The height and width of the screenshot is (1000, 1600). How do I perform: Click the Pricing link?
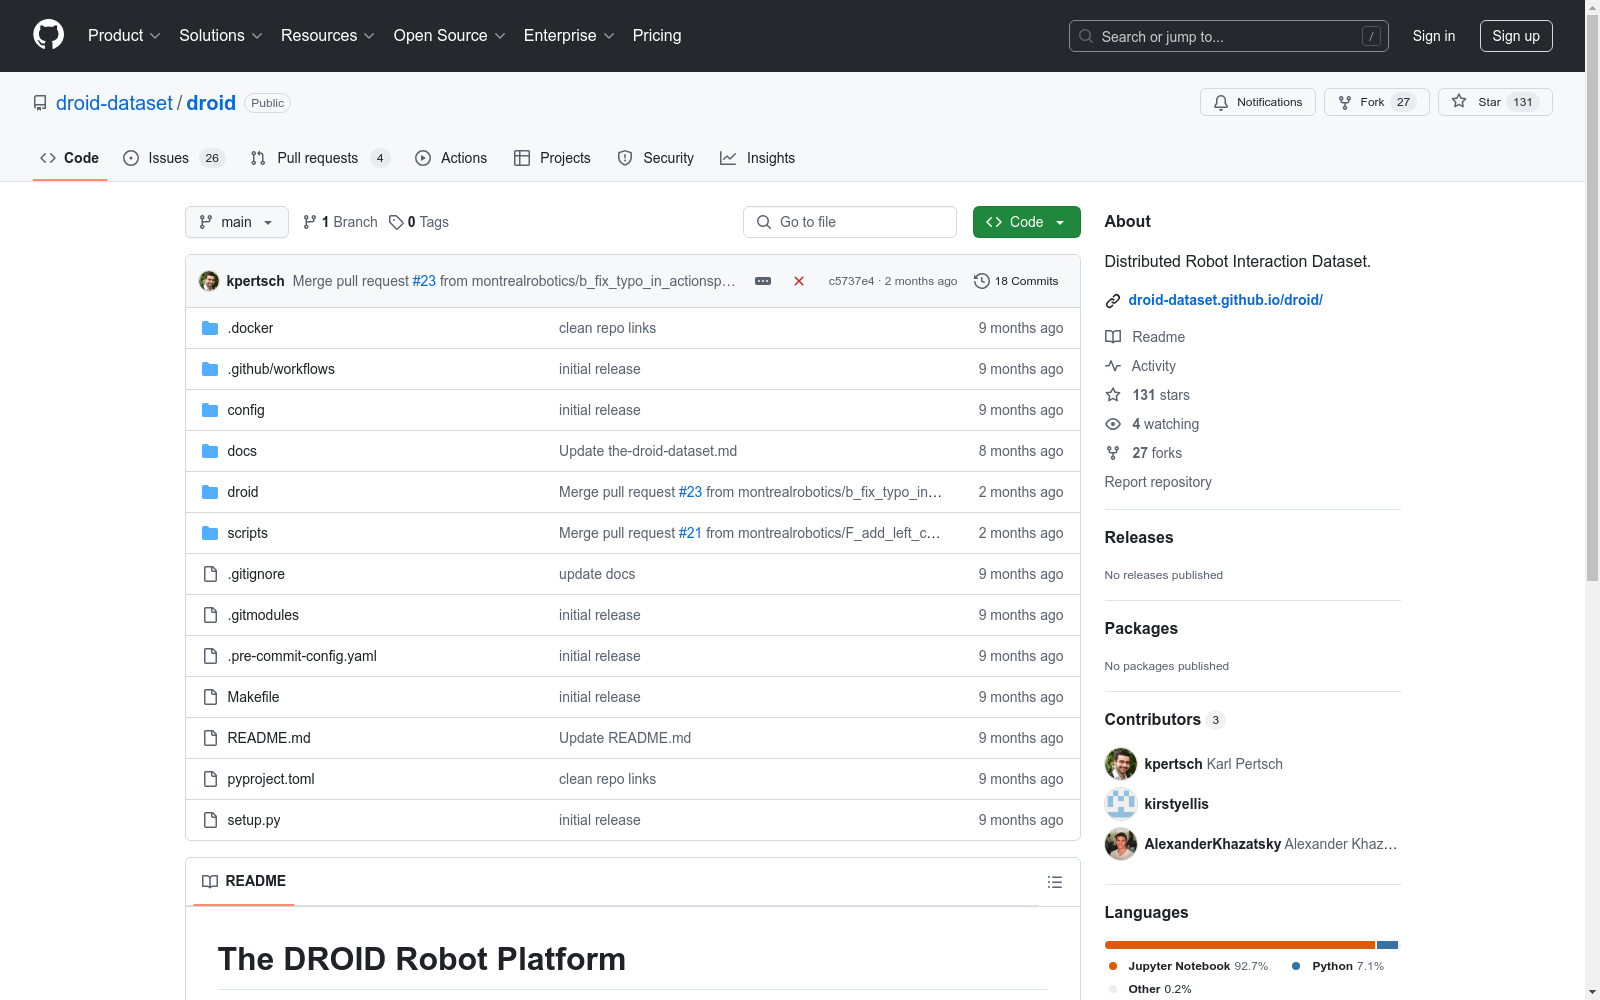coord(657,36)
